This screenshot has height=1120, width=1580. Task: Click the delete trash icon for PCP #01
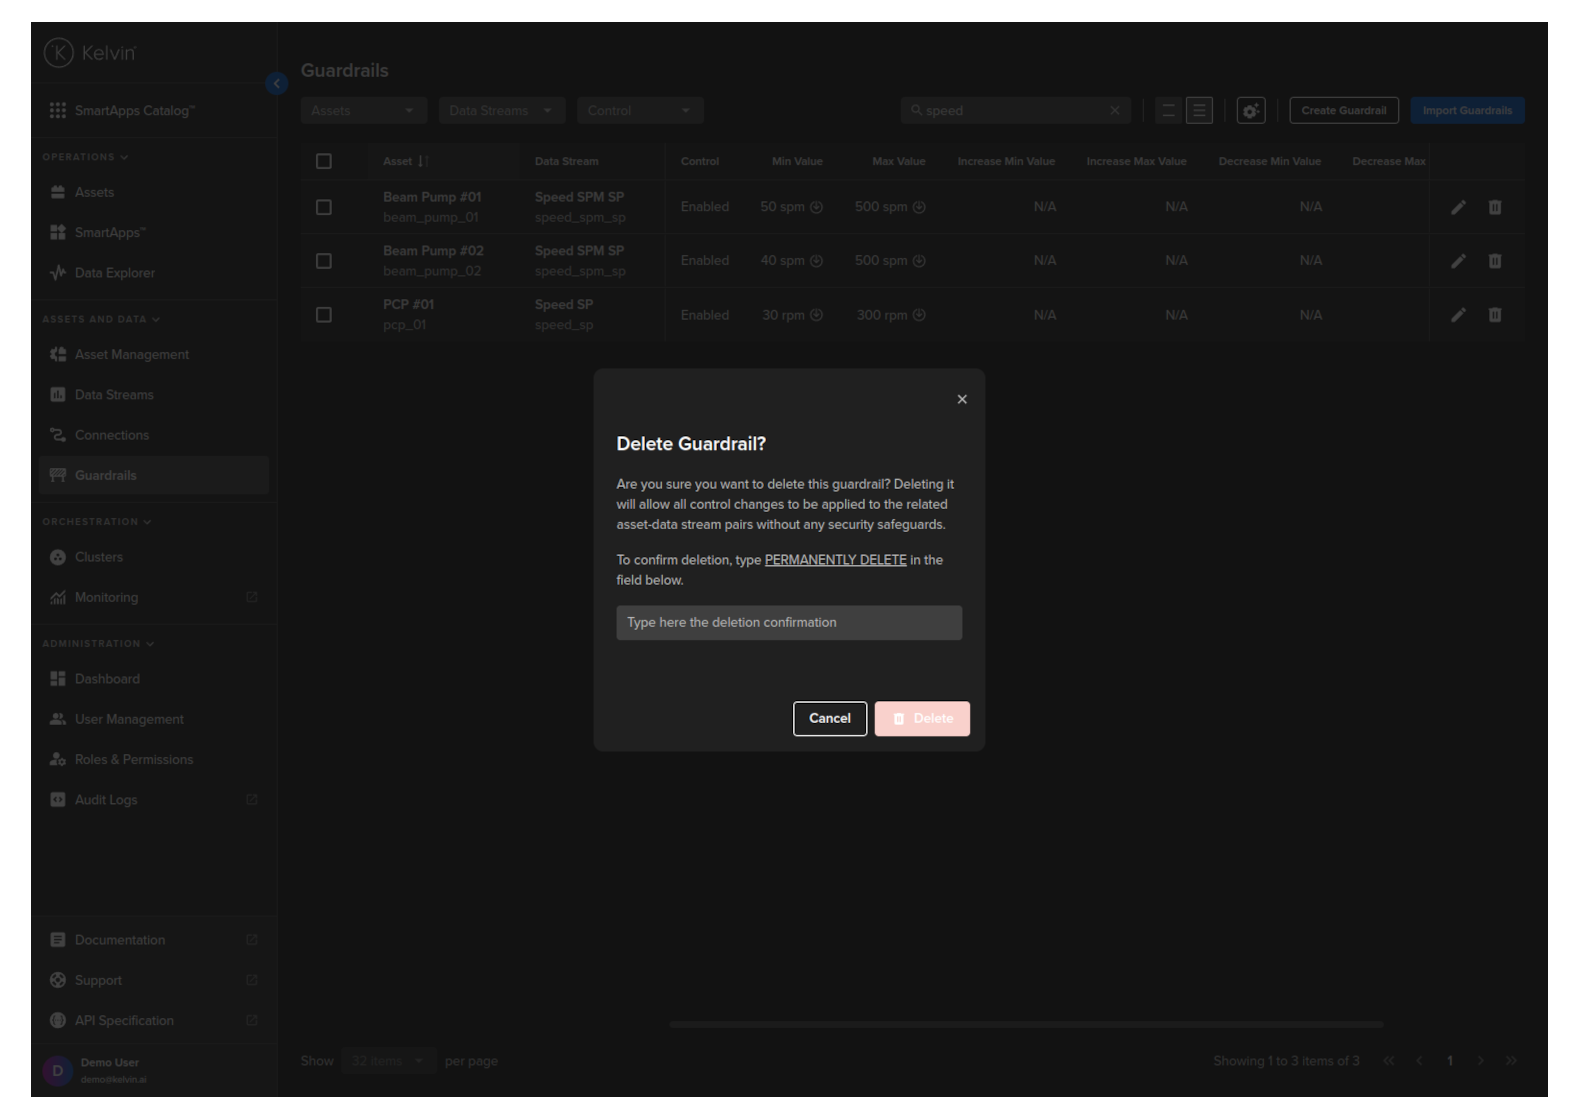pyautogui.click(x=1495, y=315)
